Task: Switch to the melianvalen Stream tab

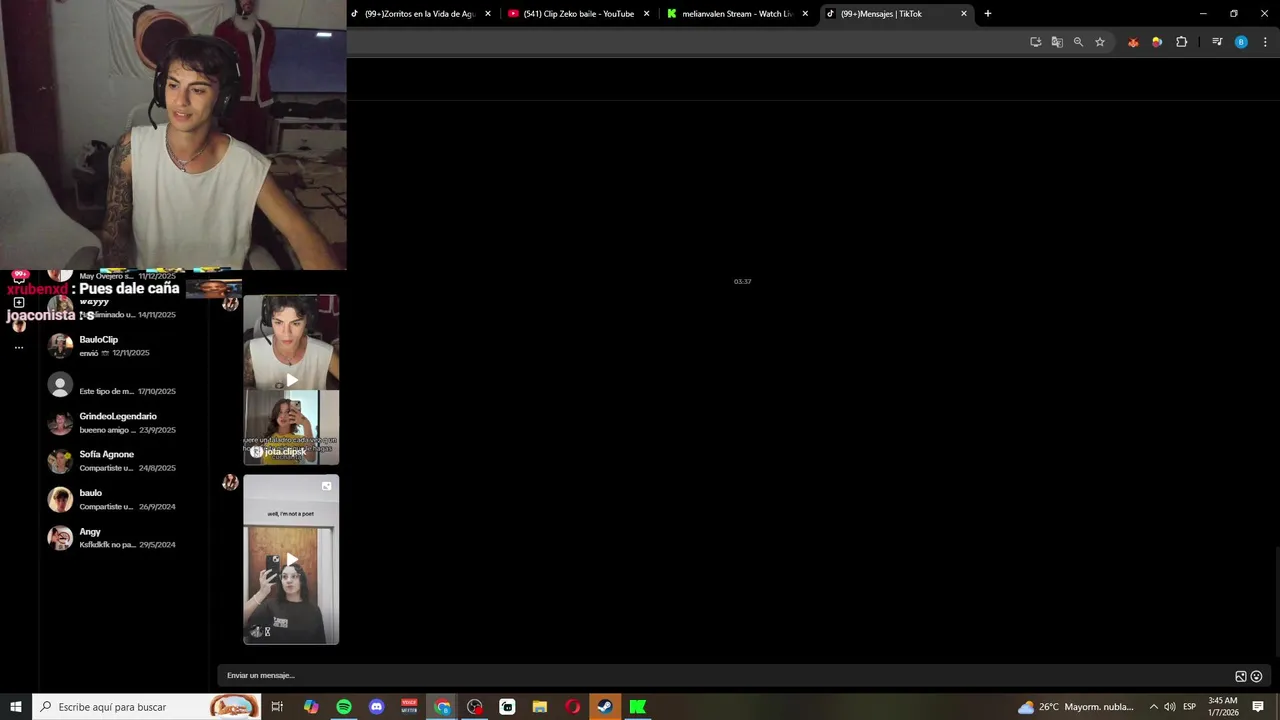Action: coord(737,14)
